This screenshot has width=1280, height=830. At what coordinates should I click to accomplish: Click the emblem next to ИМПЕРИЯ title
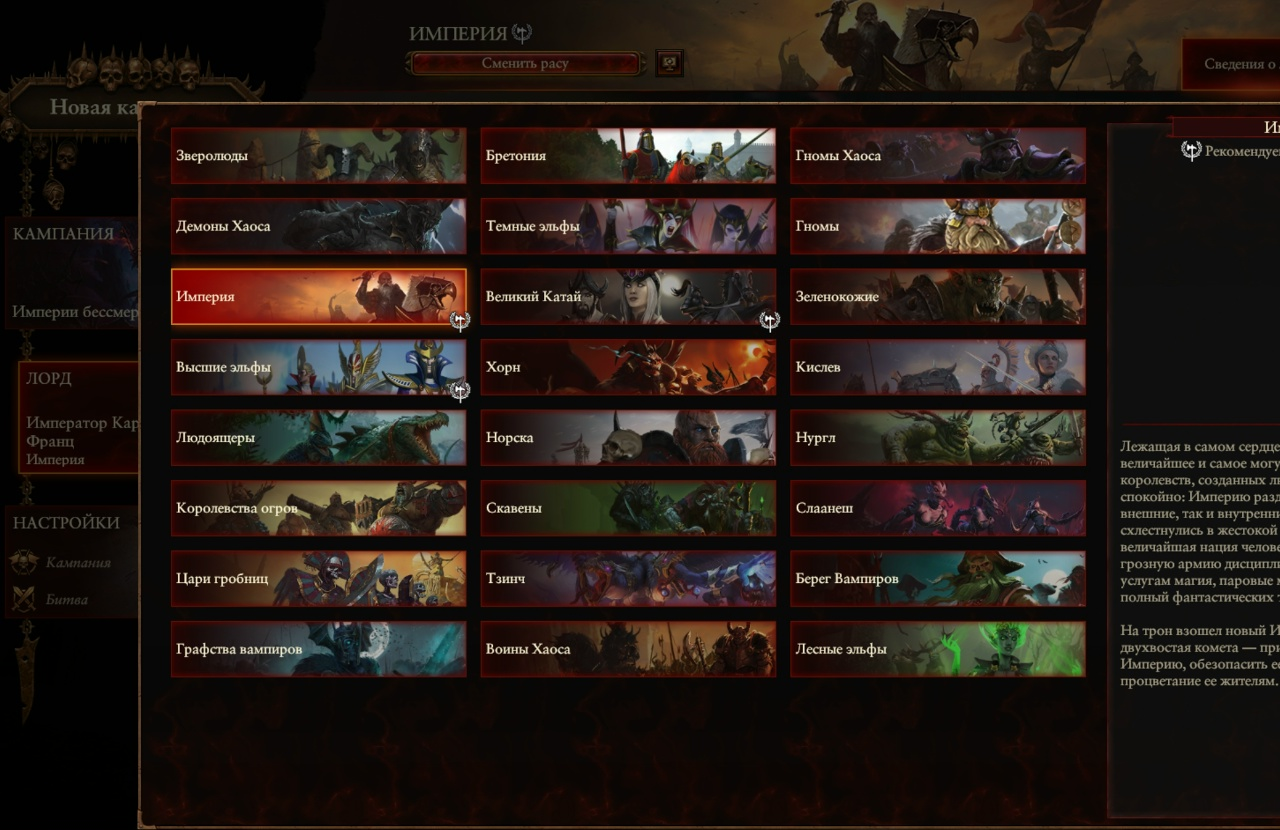point(522,33)
